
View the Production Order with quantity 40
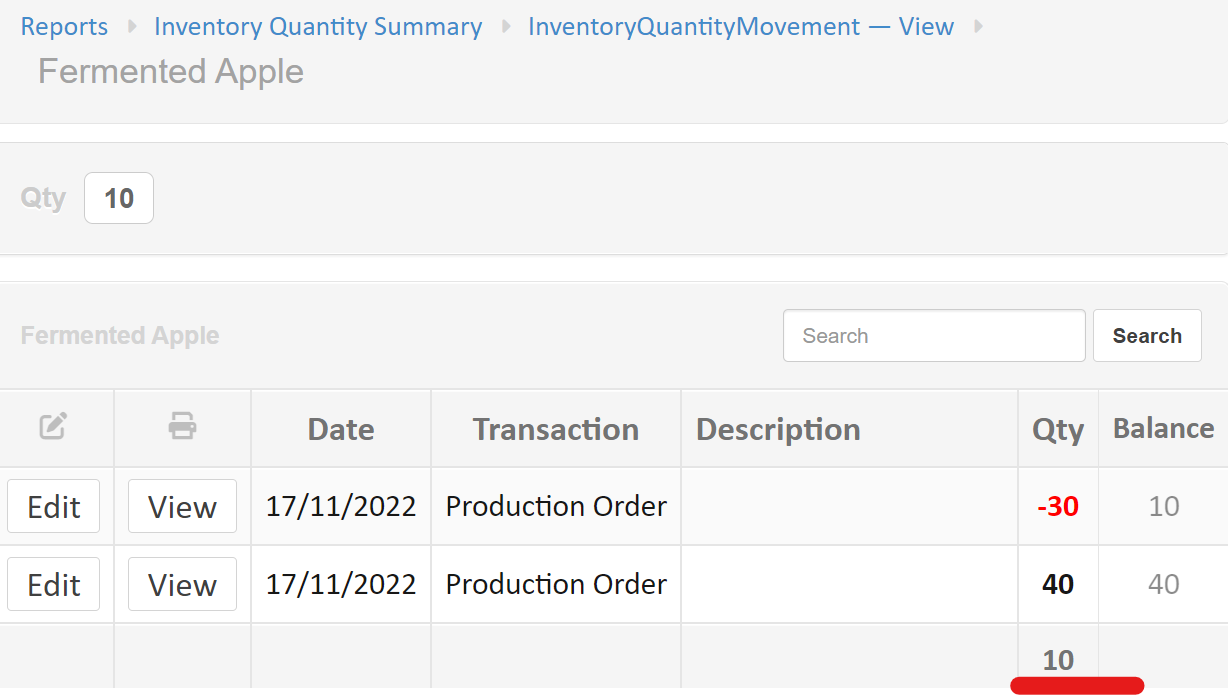[x=182, y=584]
